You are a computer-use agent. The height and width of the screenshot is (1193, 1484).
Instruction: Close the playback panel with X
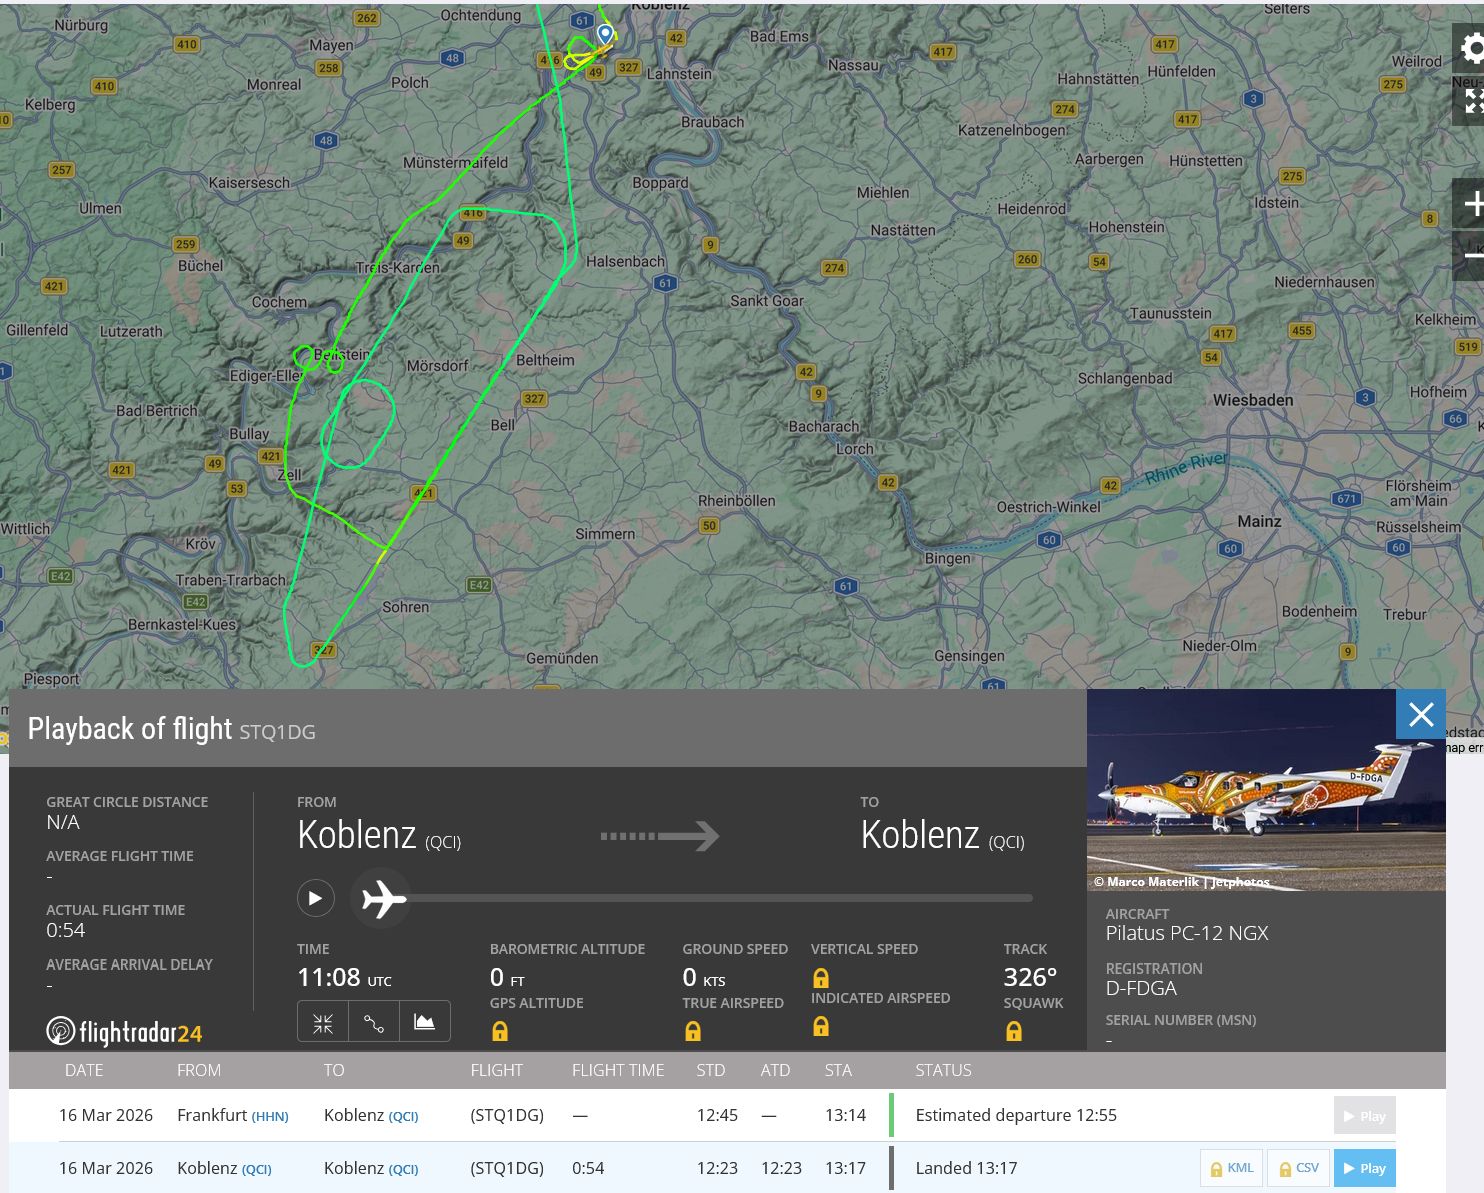1420,714
